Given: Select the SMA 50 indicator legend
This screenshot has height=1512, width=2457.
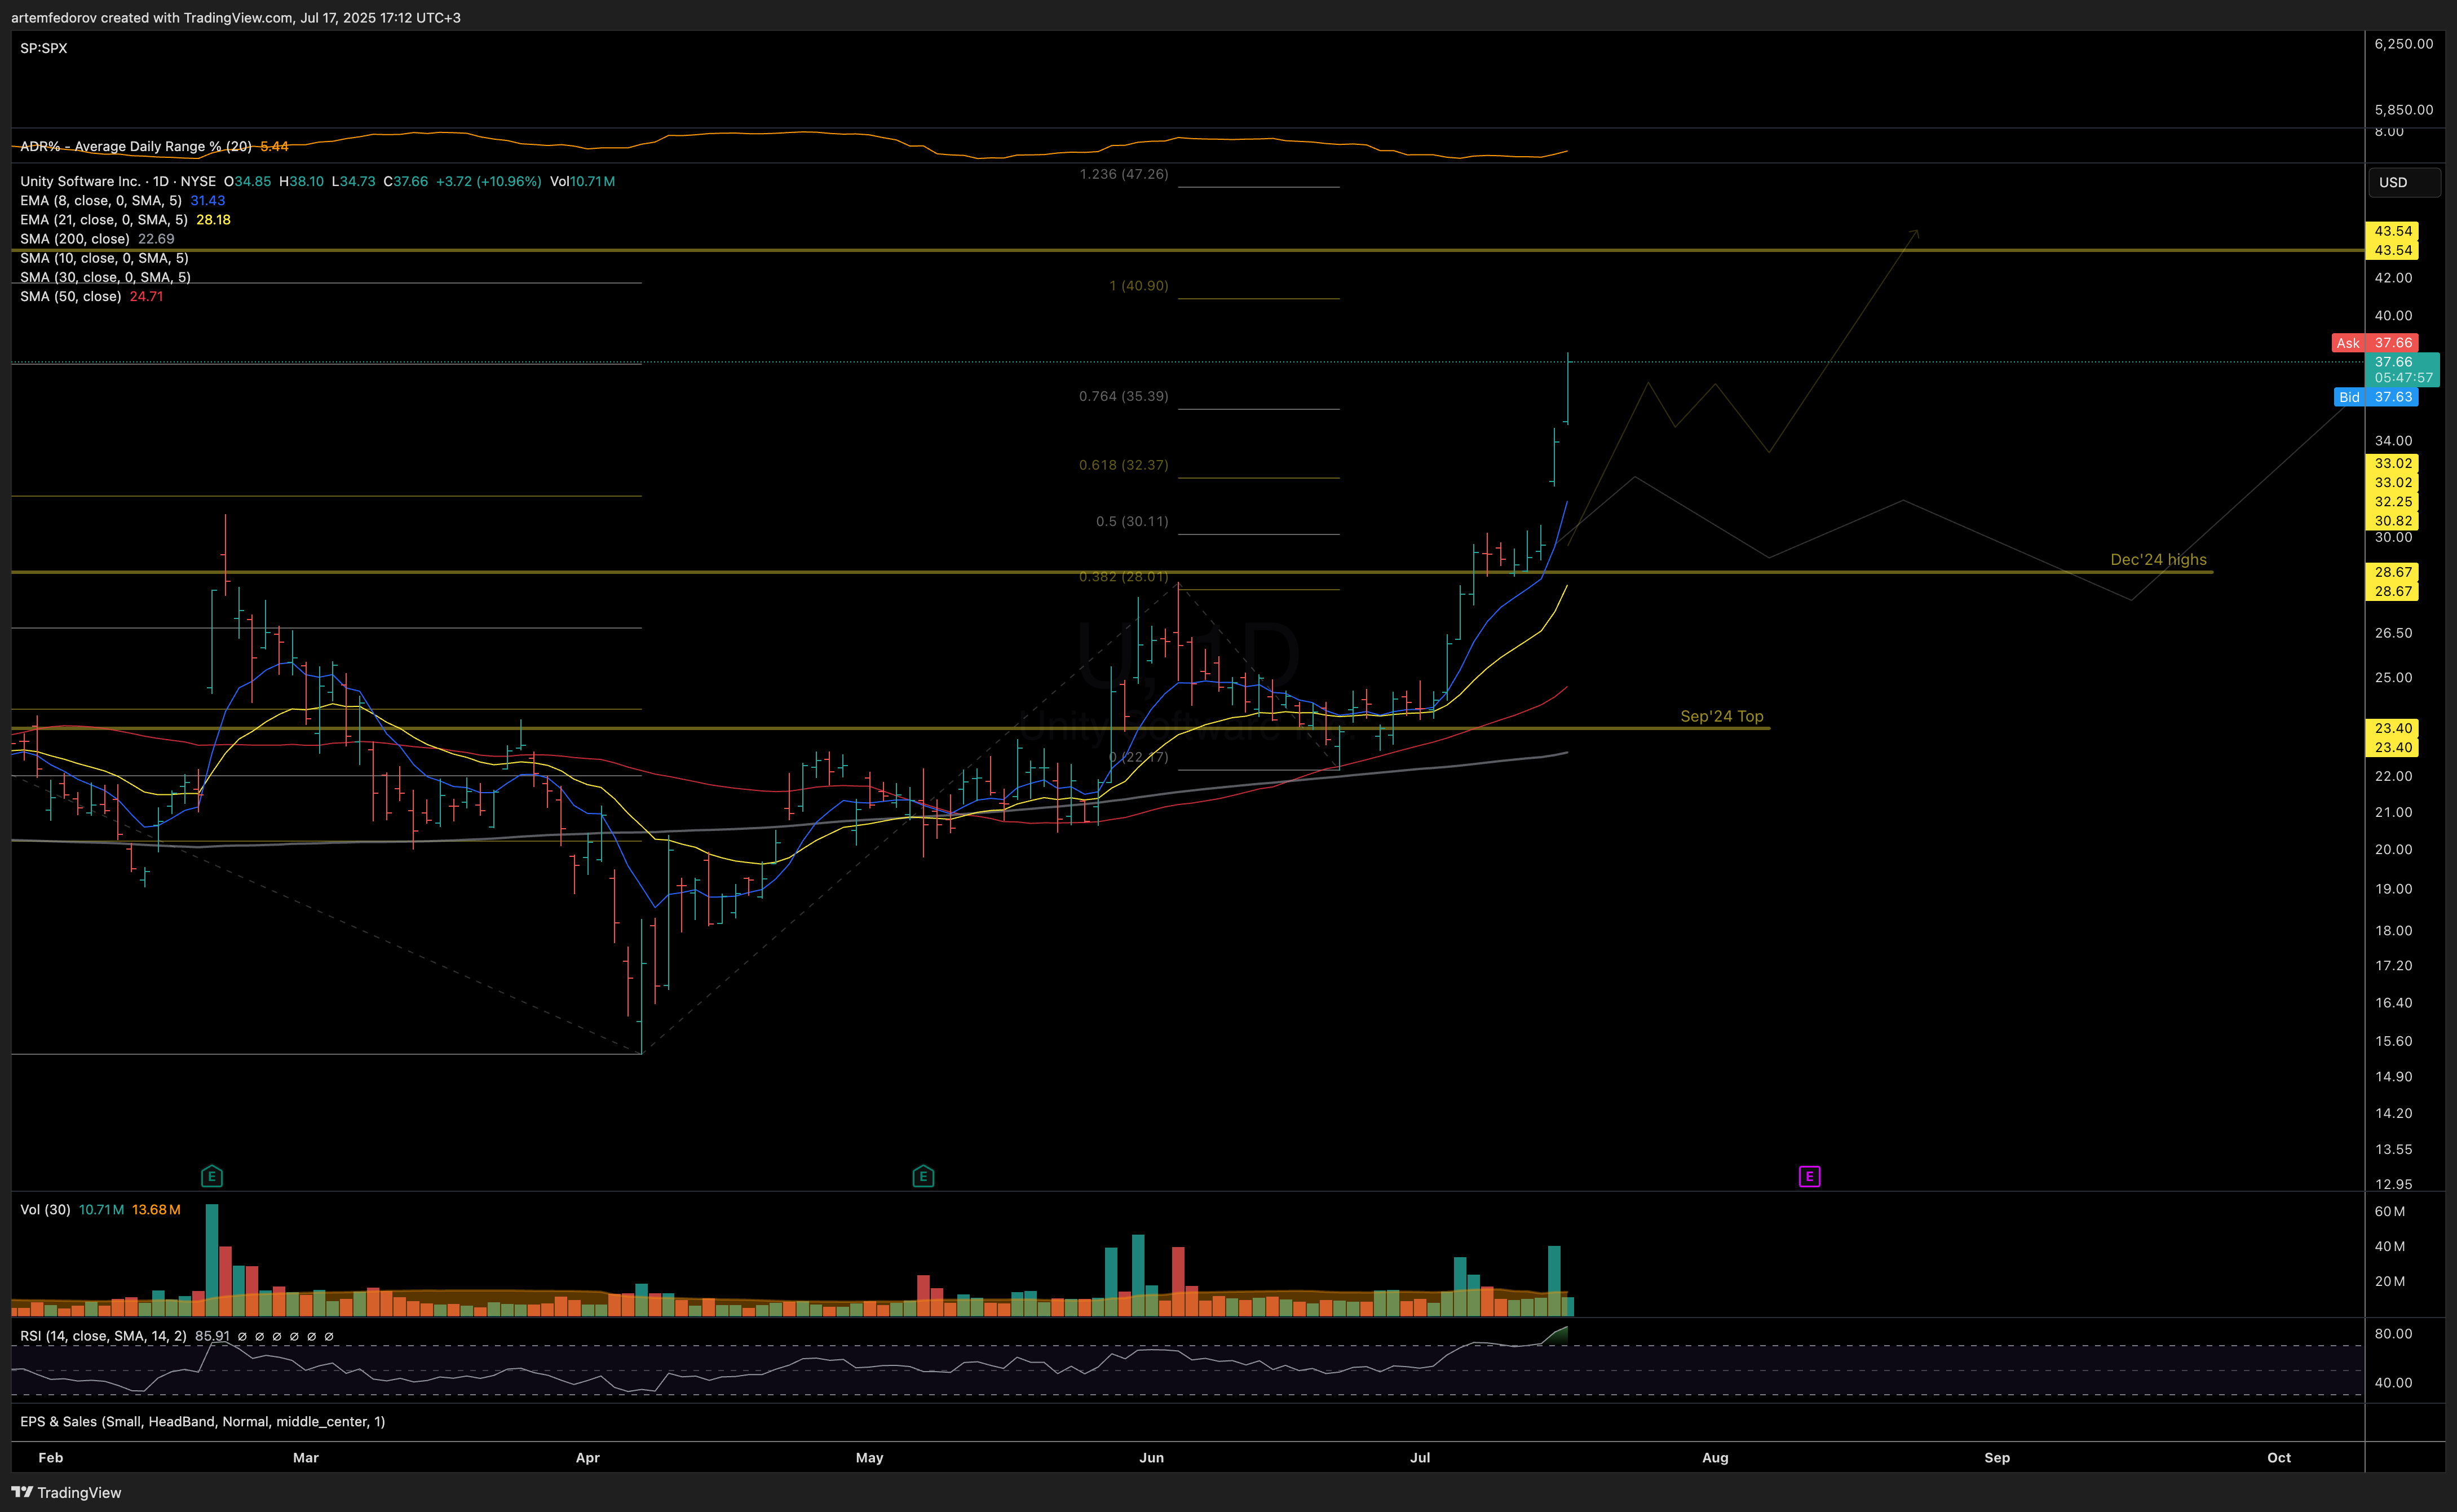Looking at the screenshot, I should (71, 296).
